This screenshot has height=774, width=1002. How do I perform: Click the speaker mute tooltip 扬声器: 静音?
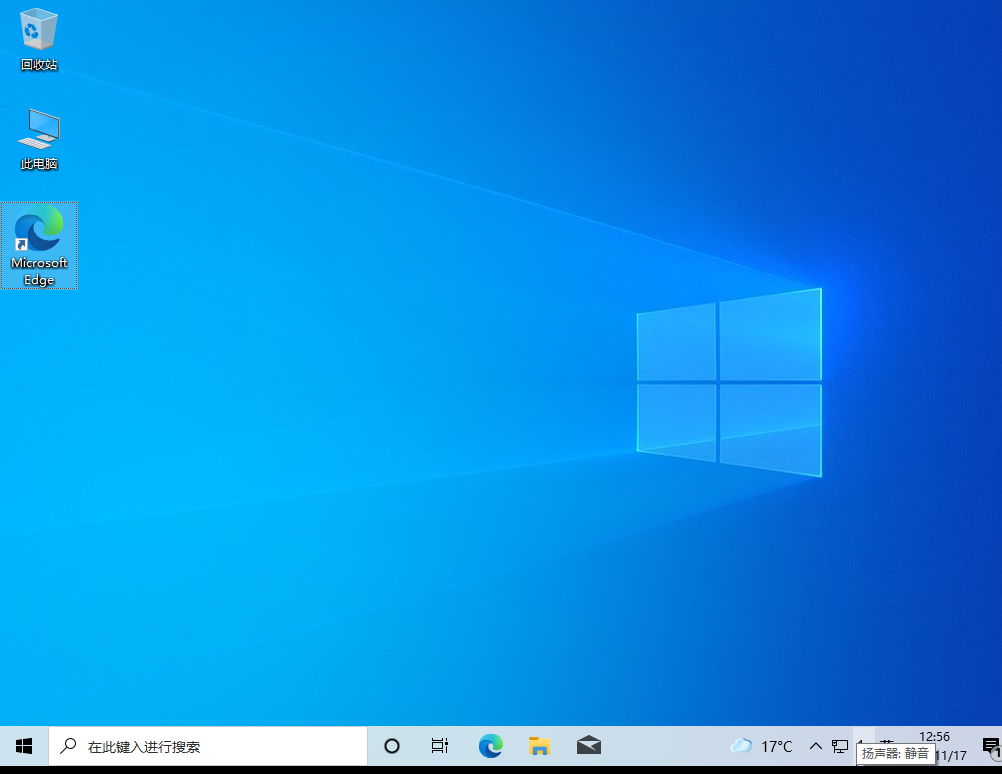(894, 753)
